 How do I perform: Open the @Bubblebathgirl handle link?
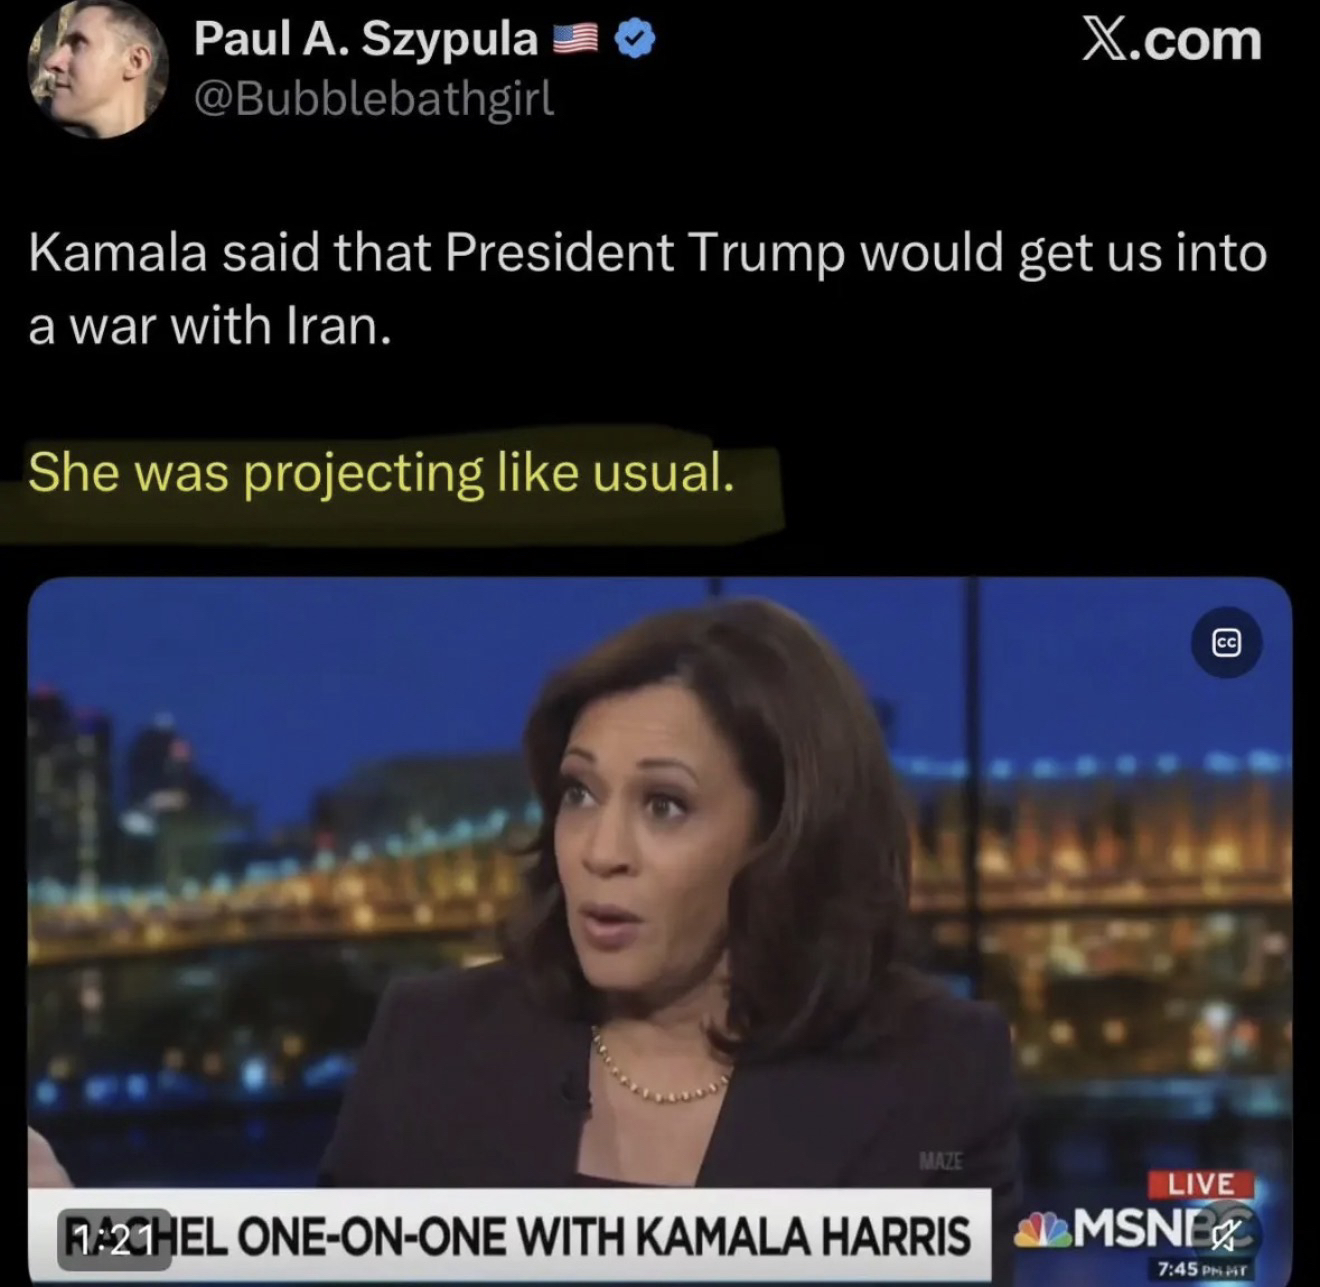coord(373,98)
